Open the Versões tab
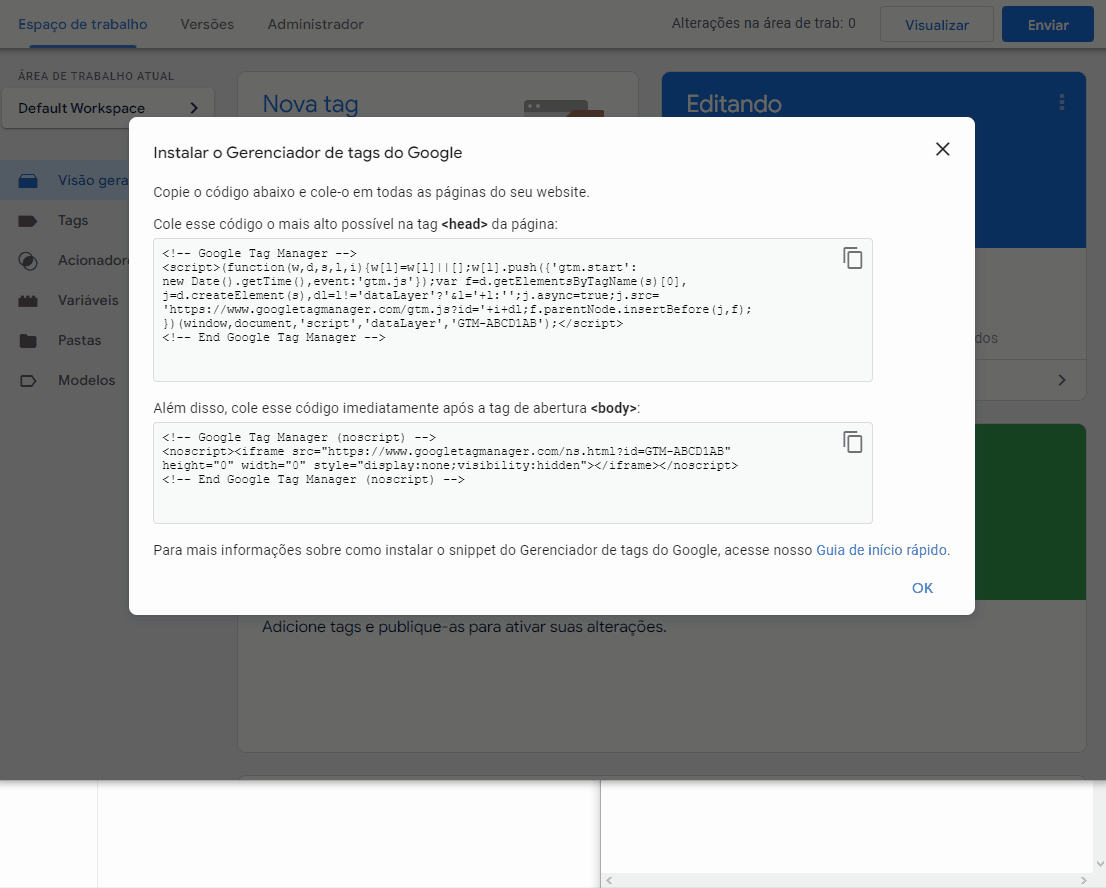This screenshot has height=888, width=1106. coord(207,24)
